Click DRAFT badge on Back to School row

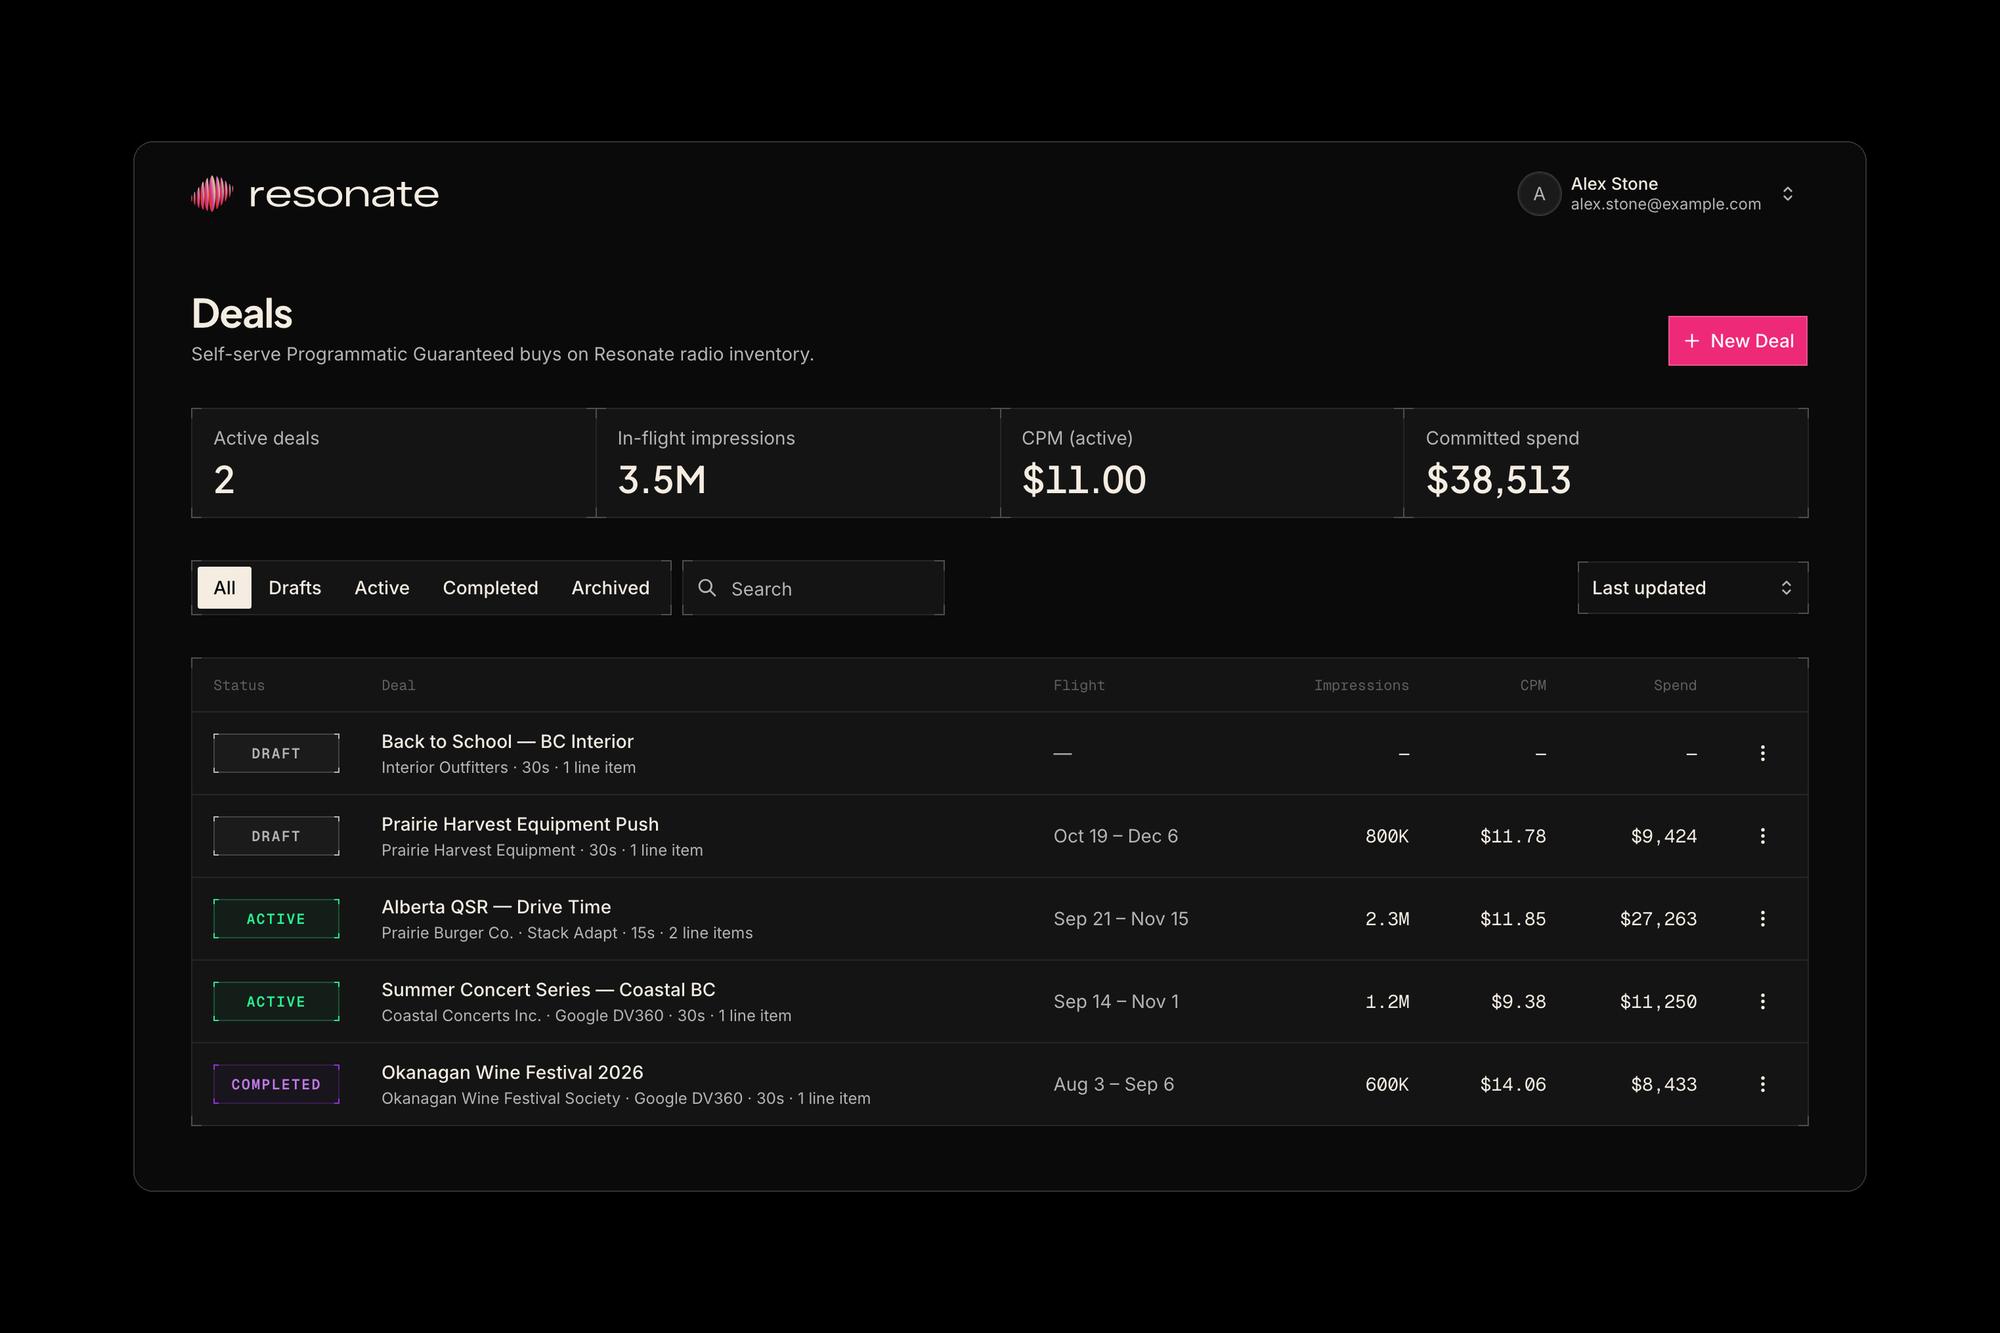276,753
